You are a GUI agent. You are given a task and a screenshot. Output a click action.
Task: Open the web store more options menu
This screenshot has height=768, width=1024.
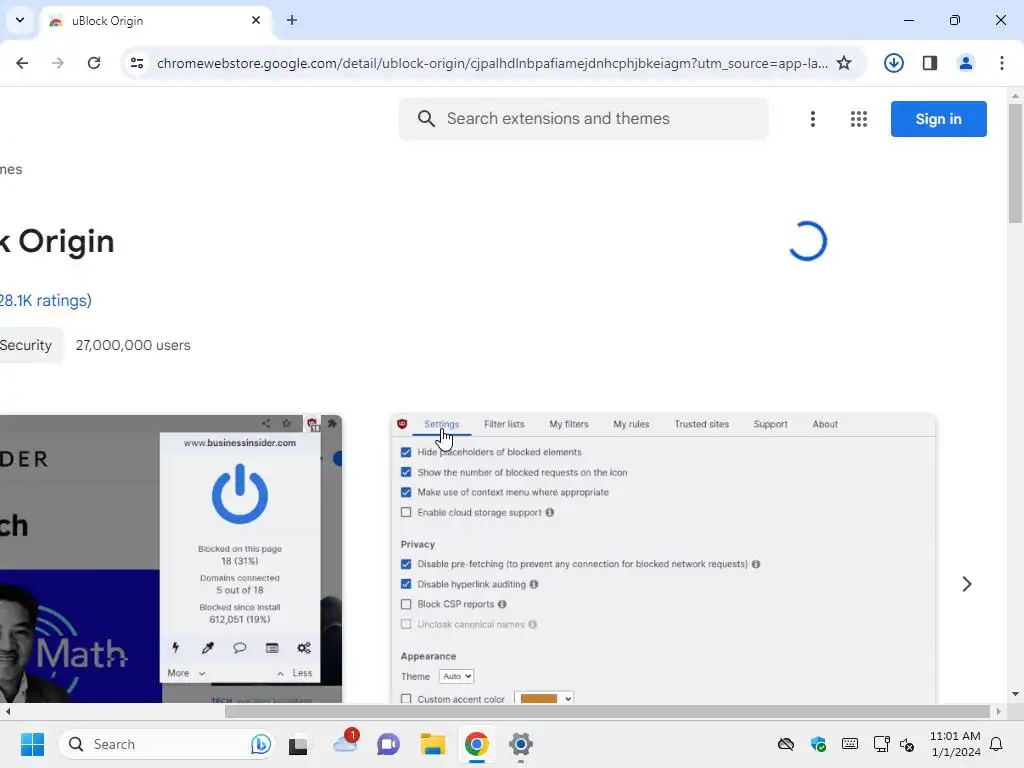[812, 119]
